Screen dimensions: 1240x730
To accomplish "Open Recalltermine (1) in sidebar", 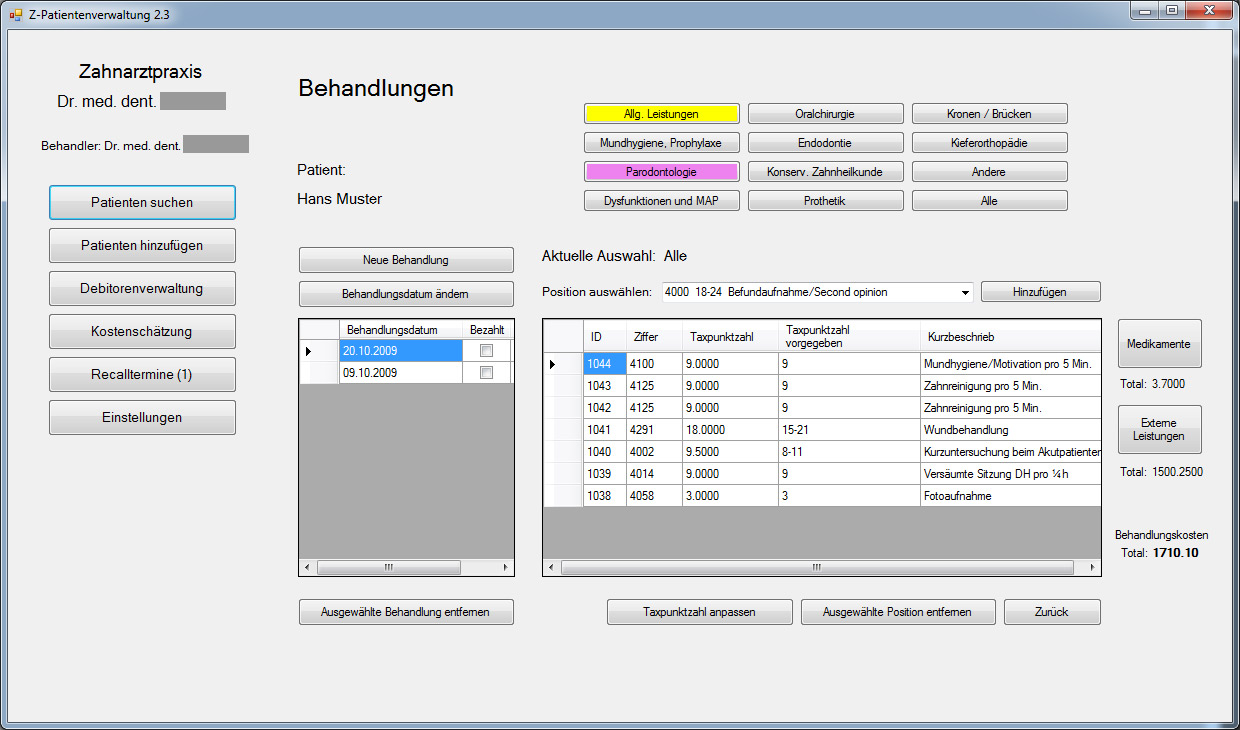I will pos(142,375).
